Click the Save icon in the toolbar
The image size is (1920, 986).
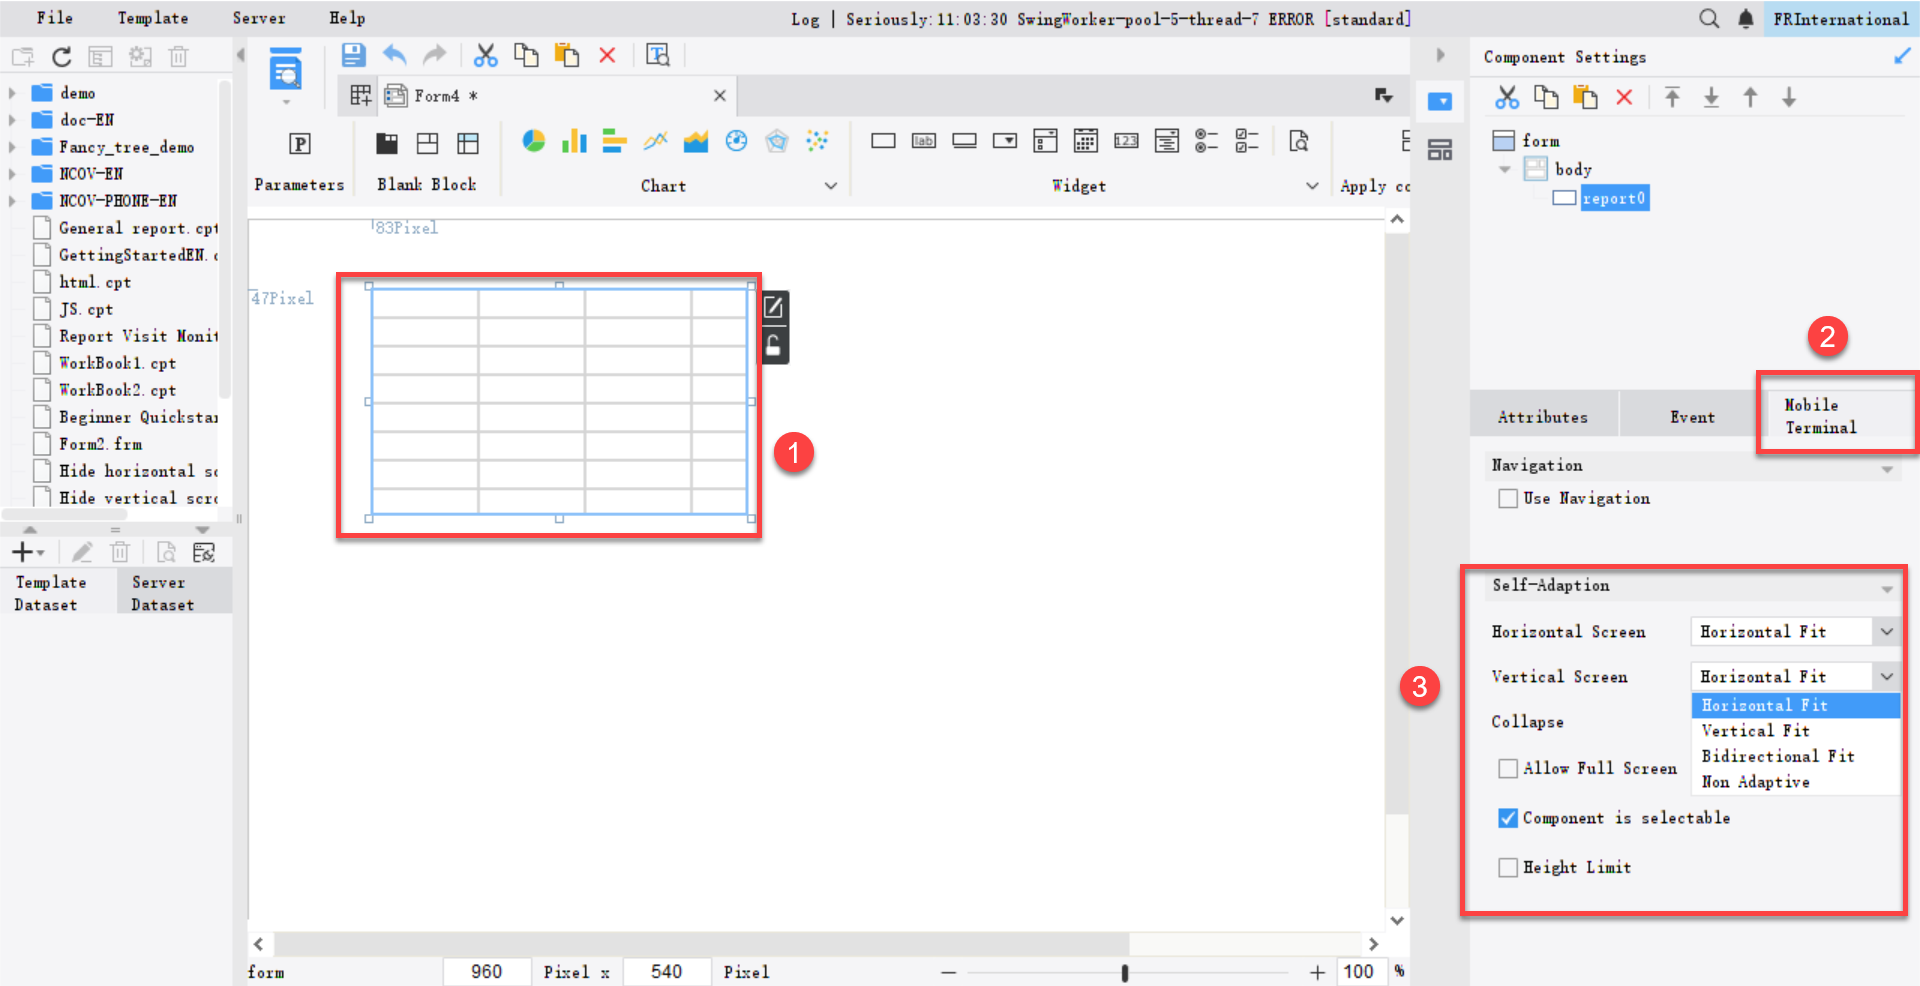pyautogui.click(x=353, y=55)
